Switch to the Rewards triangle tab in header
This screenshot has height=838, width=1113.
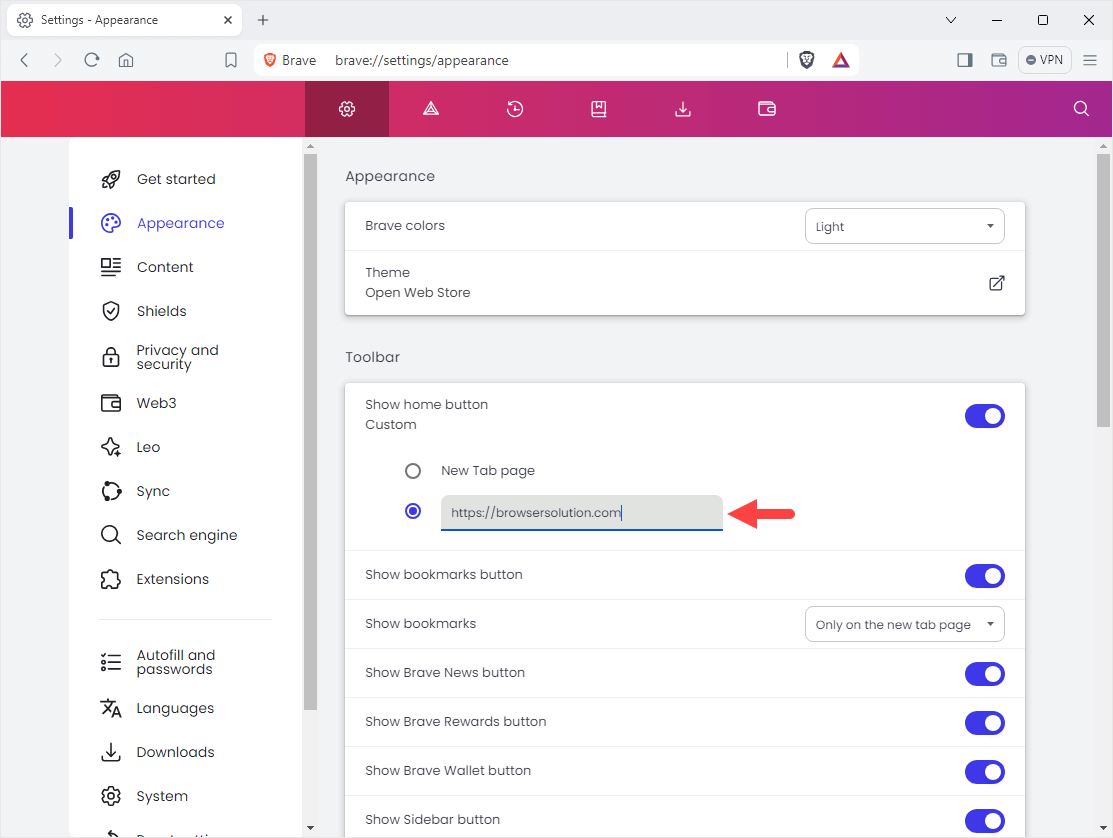point(431,109)
